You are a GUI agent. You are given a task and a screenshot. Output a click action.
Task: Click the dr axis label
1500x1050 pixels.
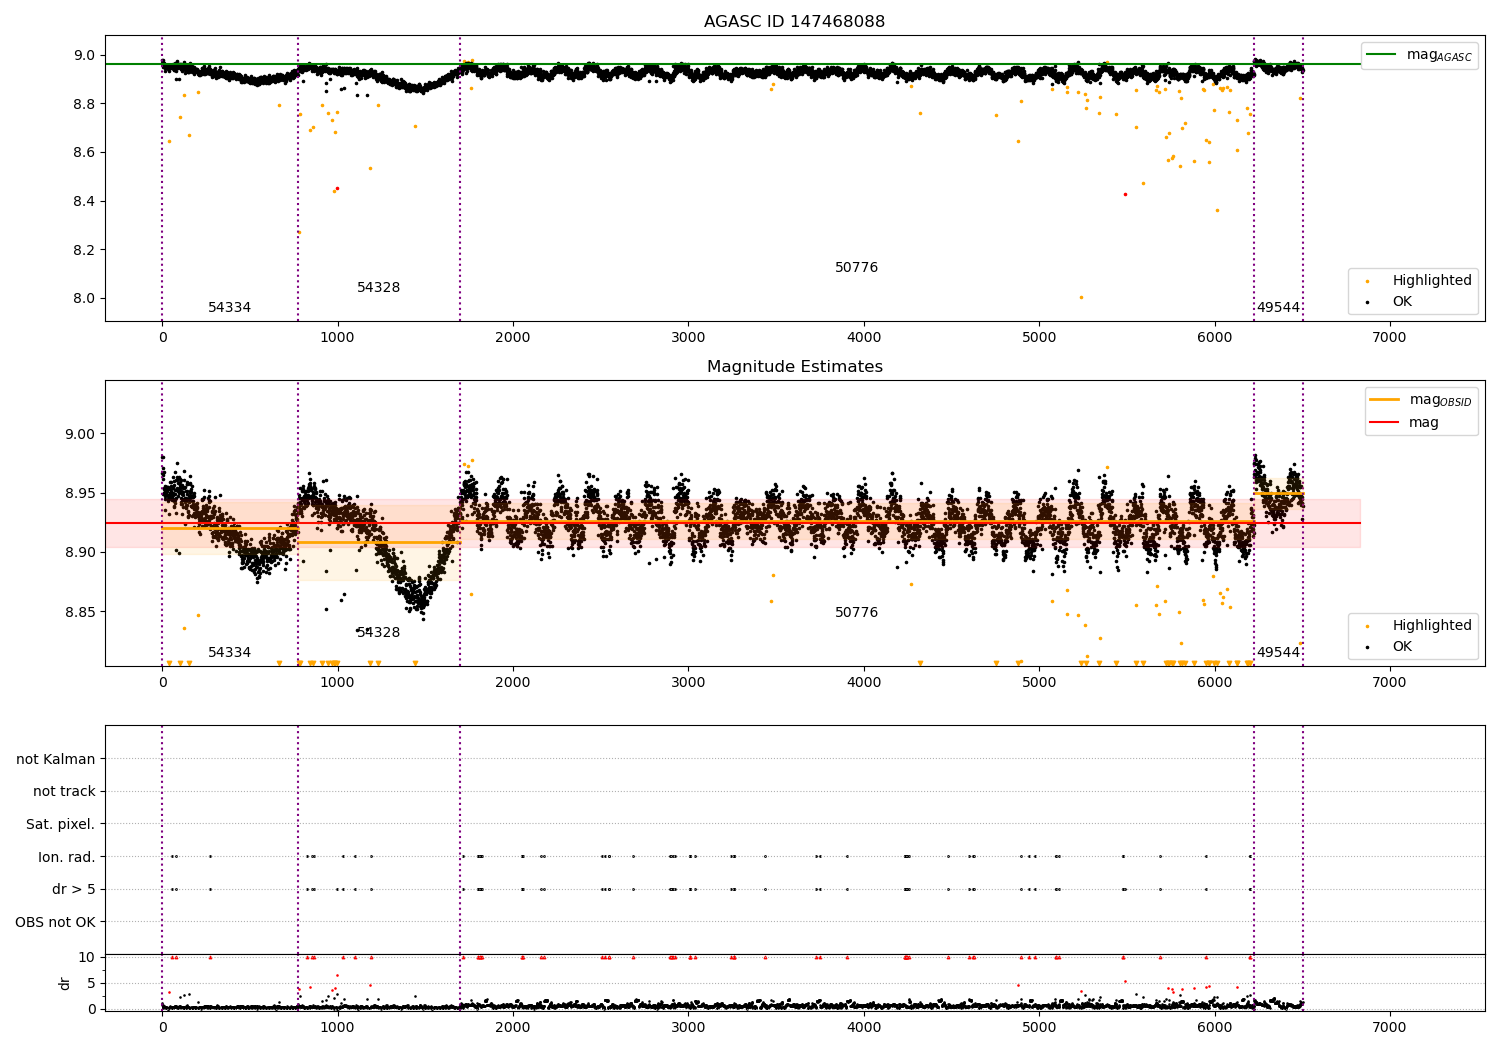coord(65,983)
